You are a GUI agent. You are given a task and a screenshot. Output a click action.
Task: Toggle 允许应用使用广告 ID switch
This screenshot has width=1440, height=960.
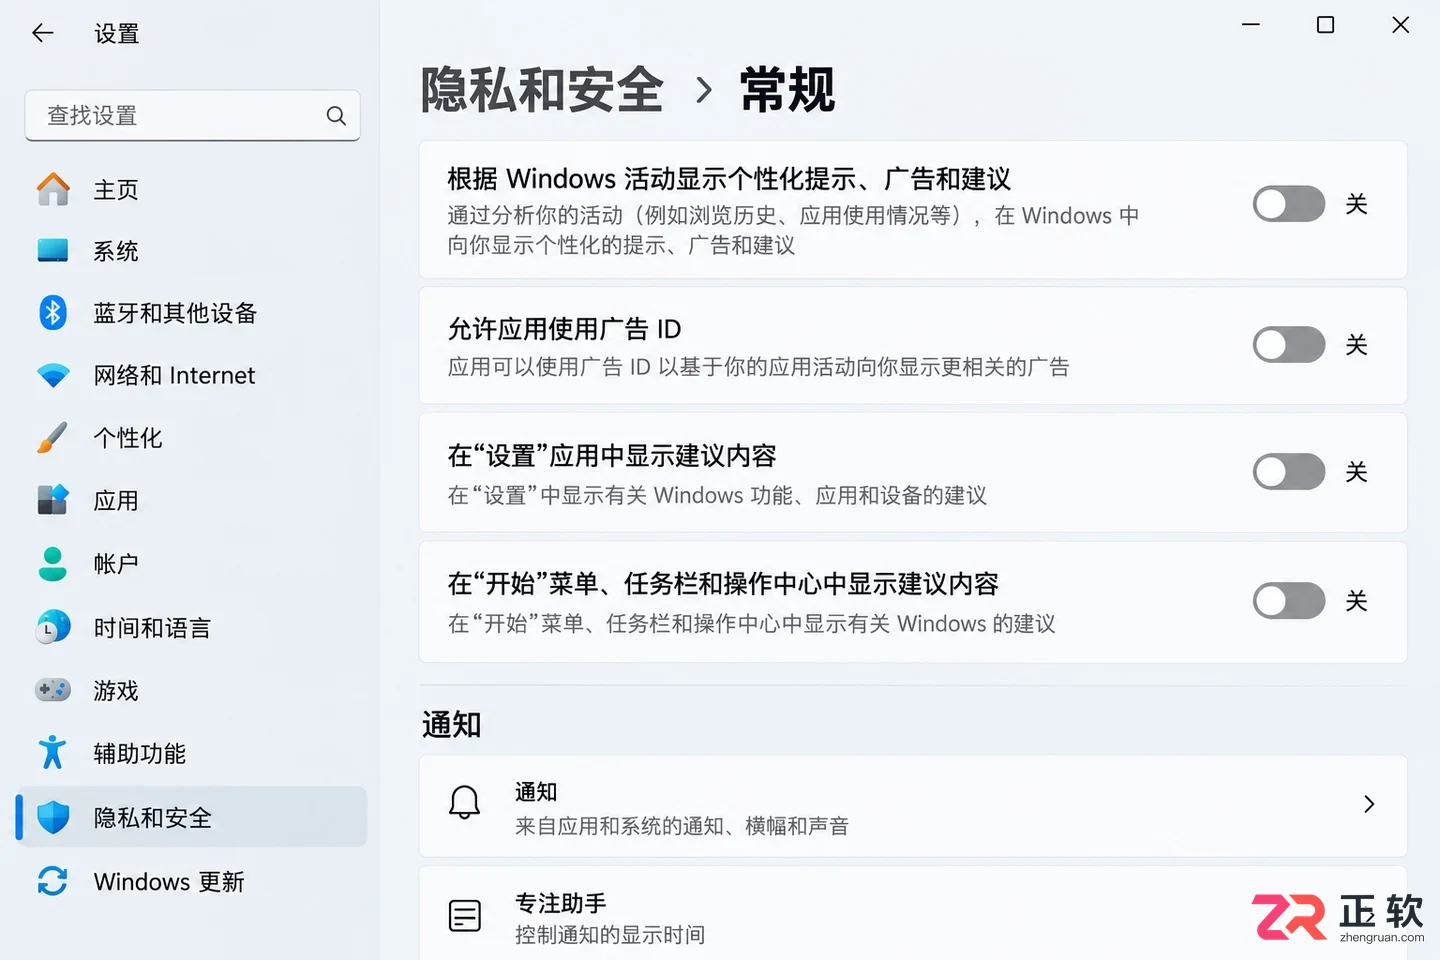(1289, 345)
